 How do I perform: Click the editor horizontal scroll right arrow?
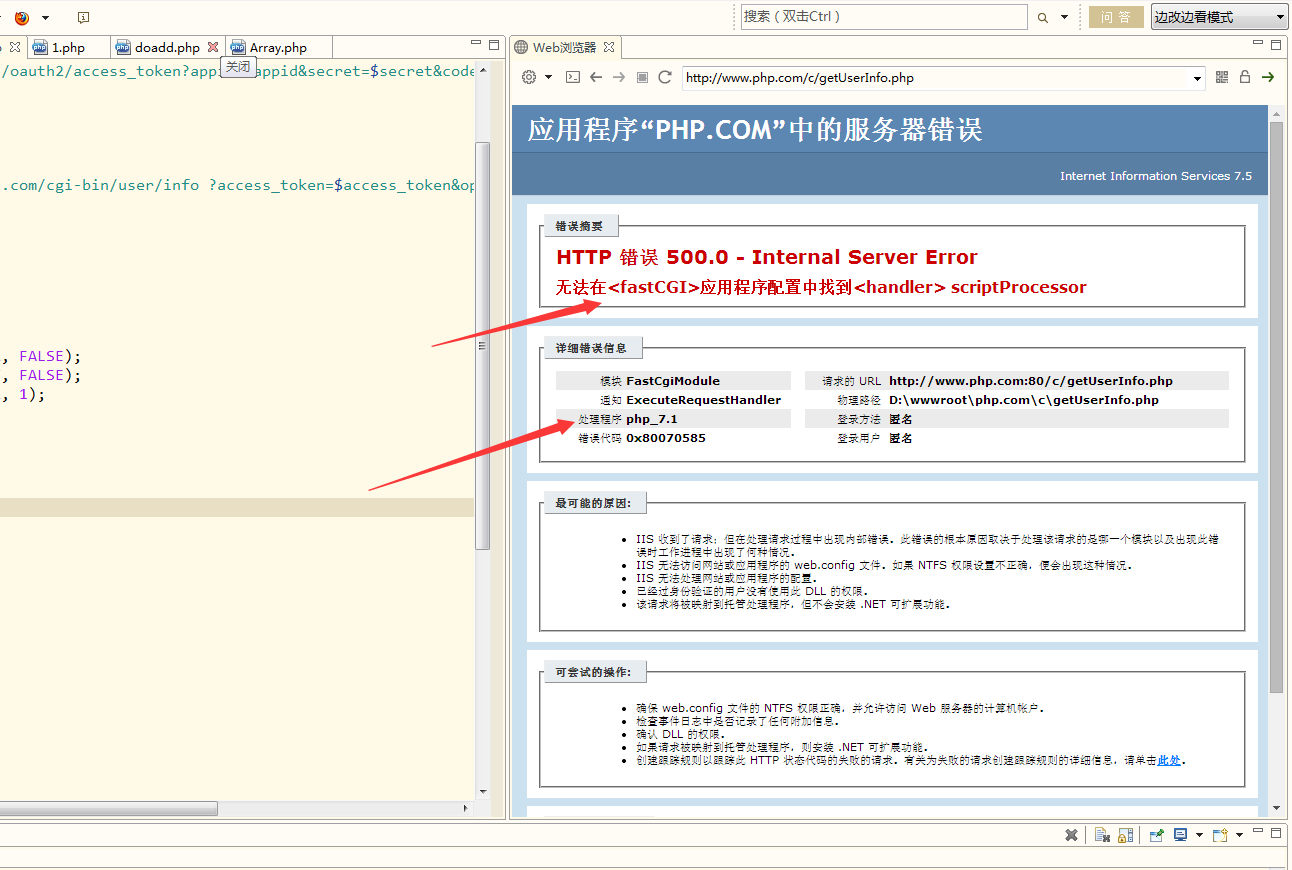(464, 807)
